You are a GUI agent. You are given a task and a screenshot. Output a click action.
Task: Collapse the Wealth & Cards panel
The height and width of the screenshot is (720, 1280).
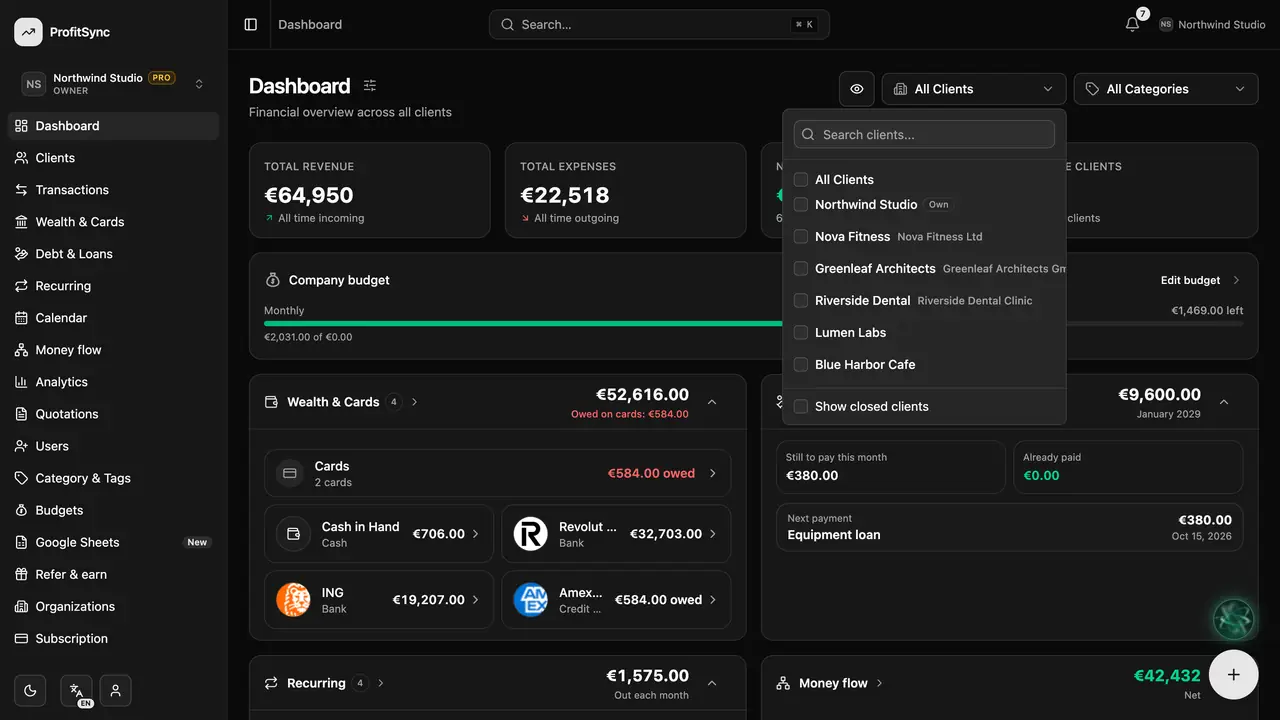[712, 402]
